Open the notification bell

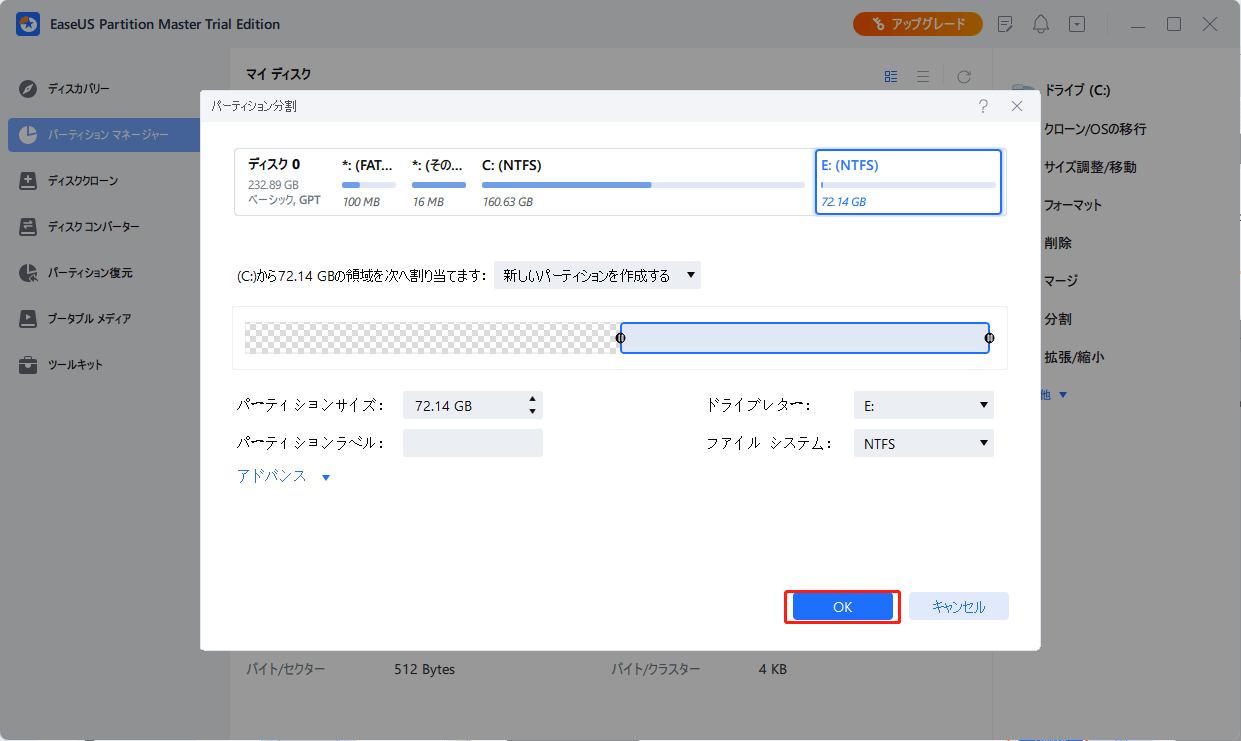(1040, 23)
